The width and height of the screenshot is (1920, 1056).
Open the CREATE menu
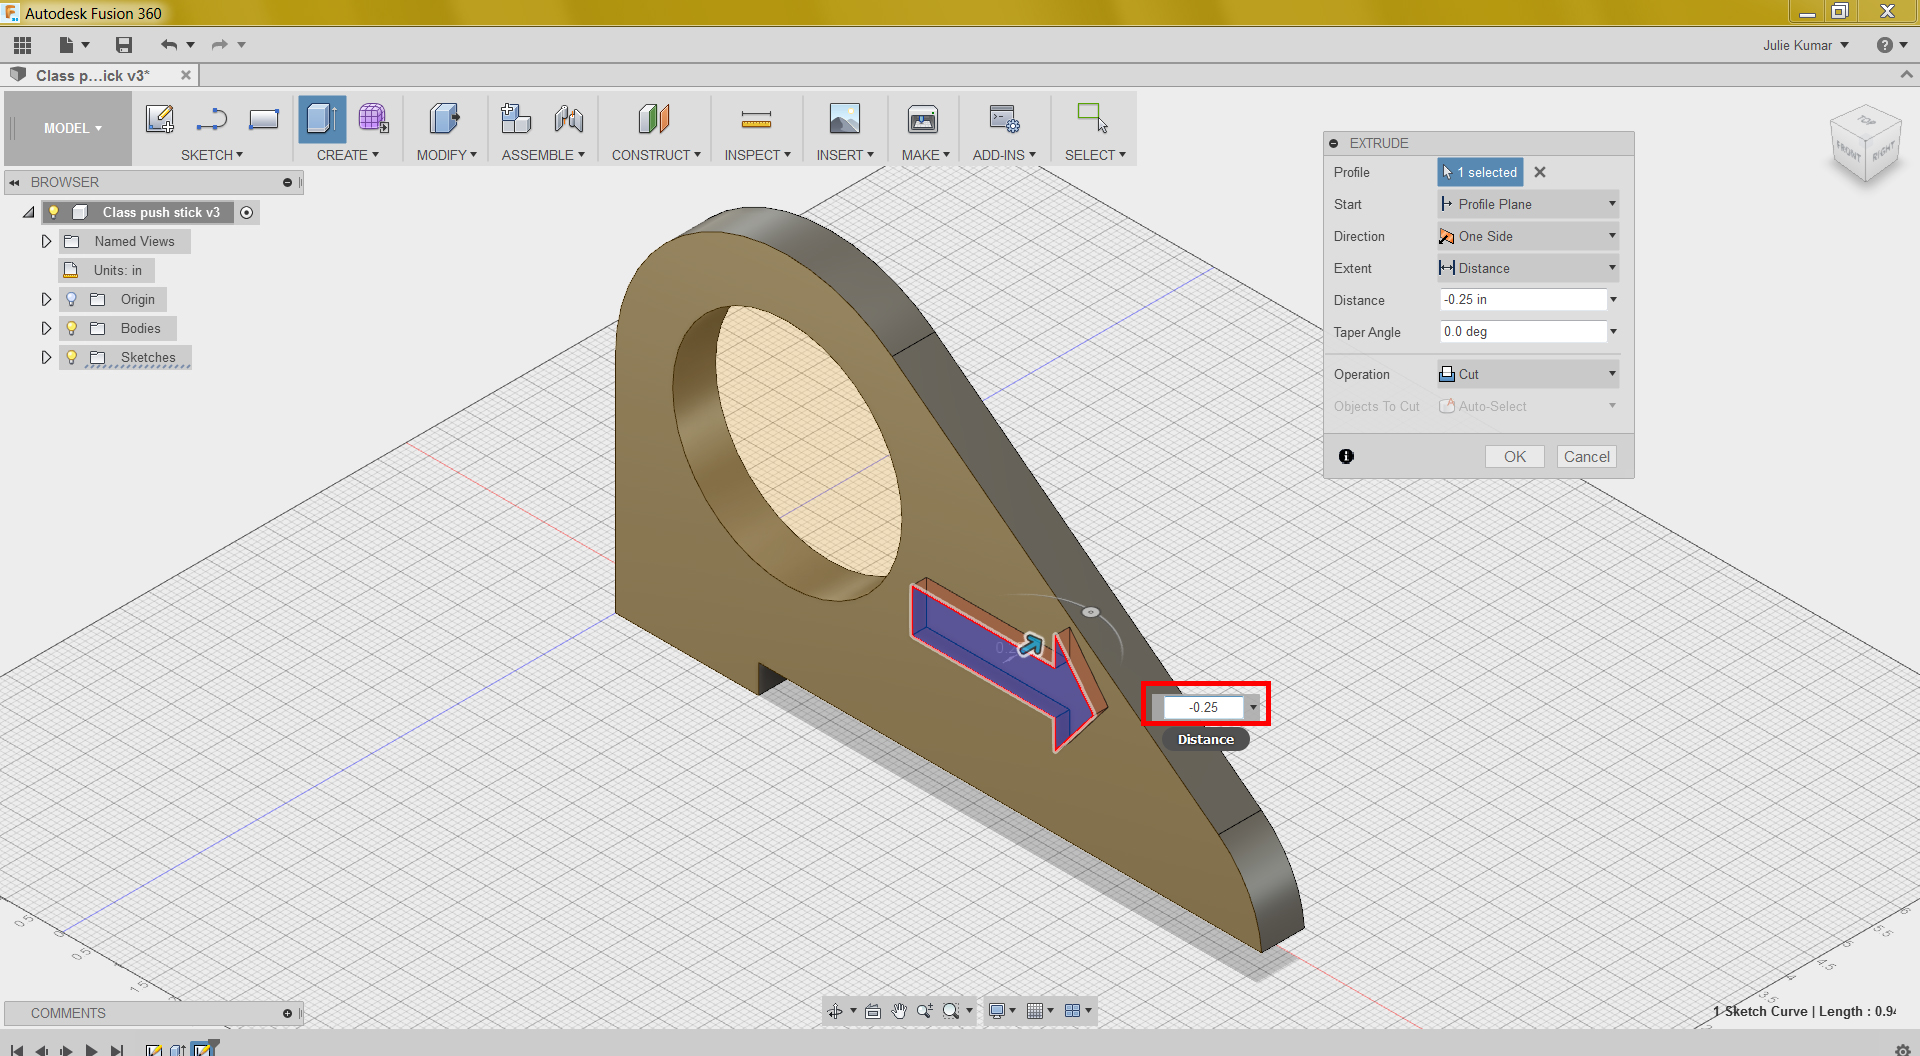click(348, 155)
